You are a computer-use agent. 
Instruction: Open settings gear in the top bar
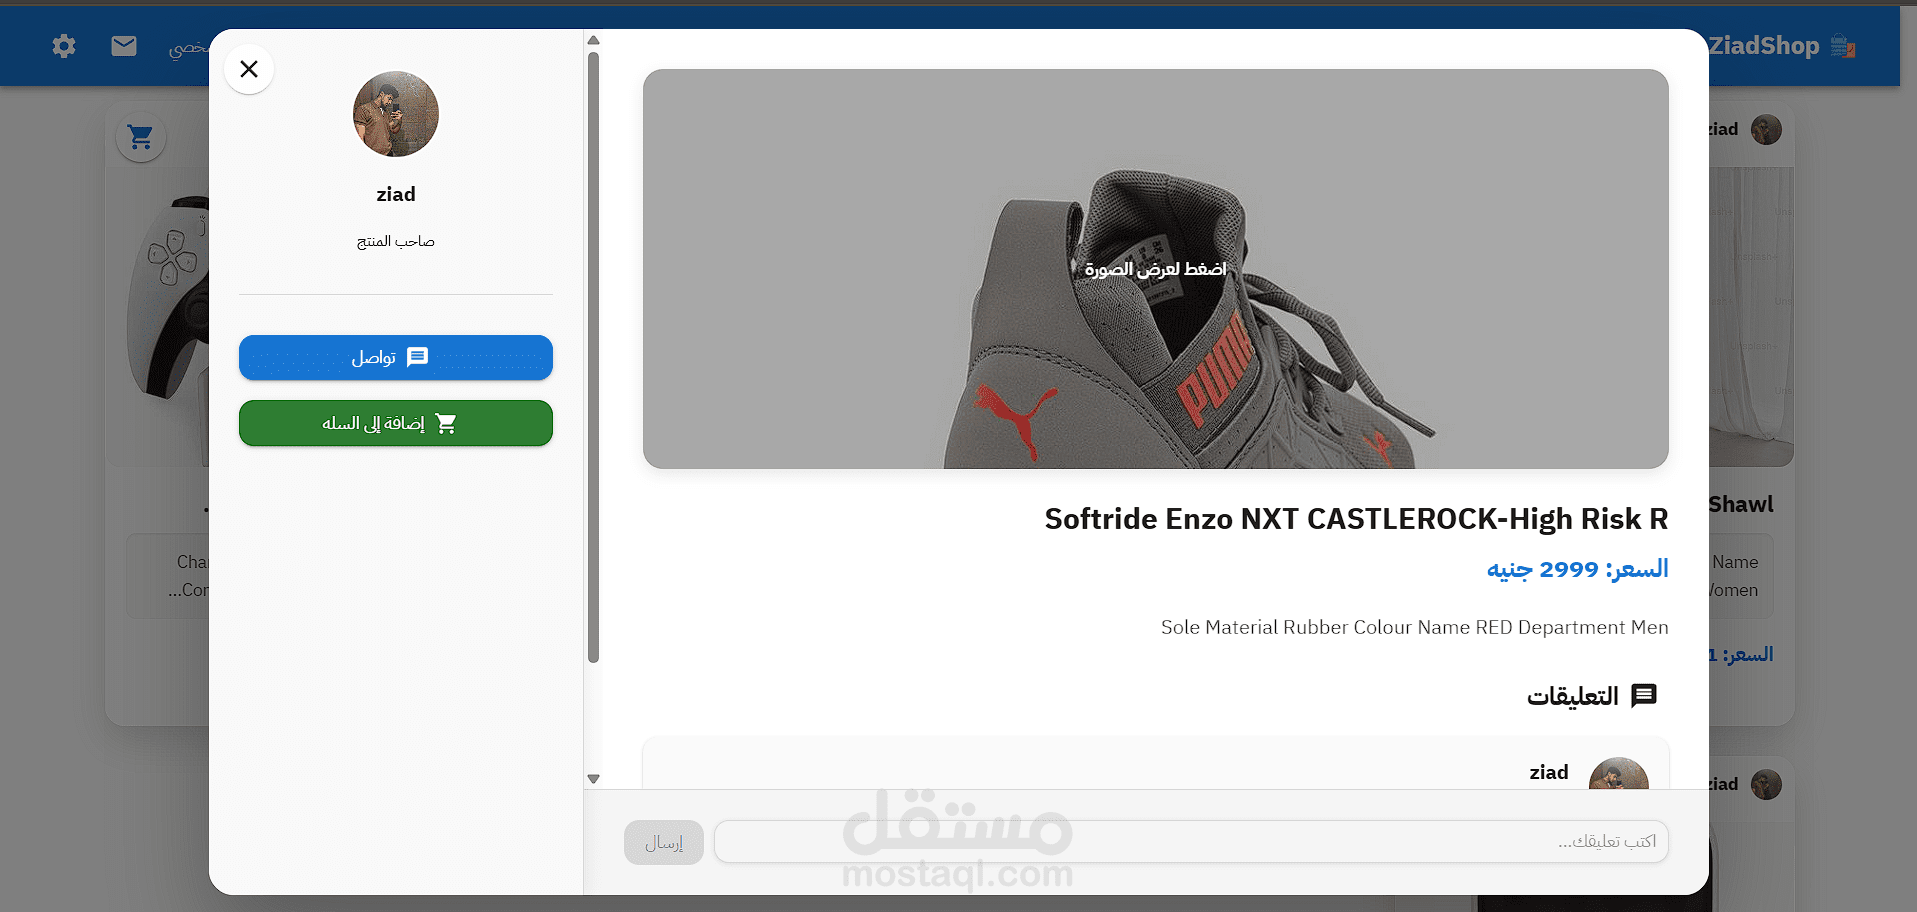pos(64,46)
